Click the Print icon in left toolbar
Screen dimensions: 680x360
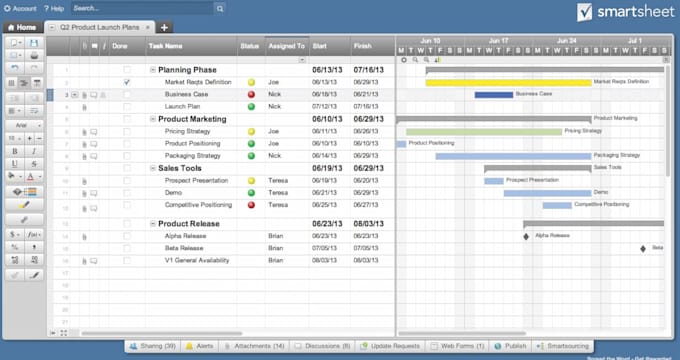coord(34,56)
